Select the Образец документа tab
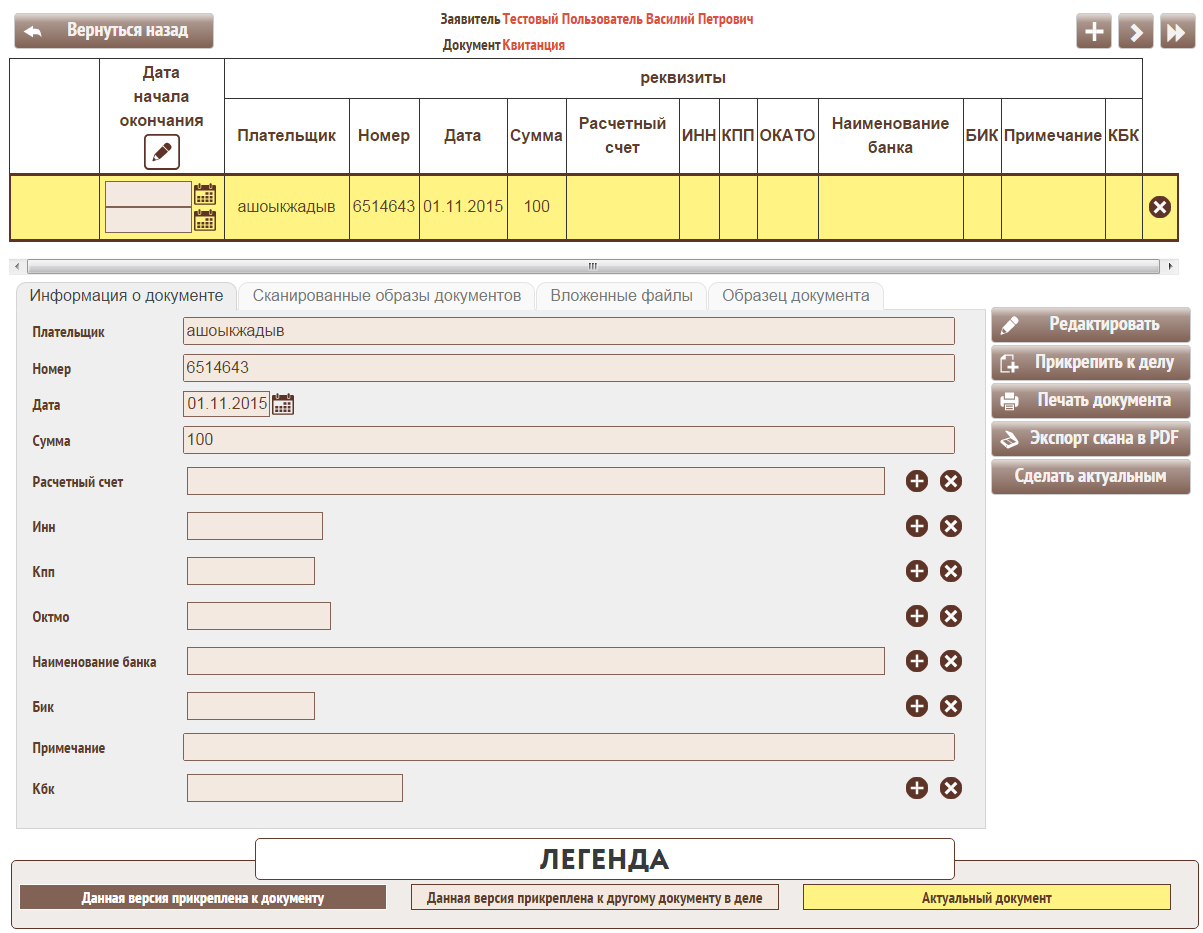 [795, 296]
